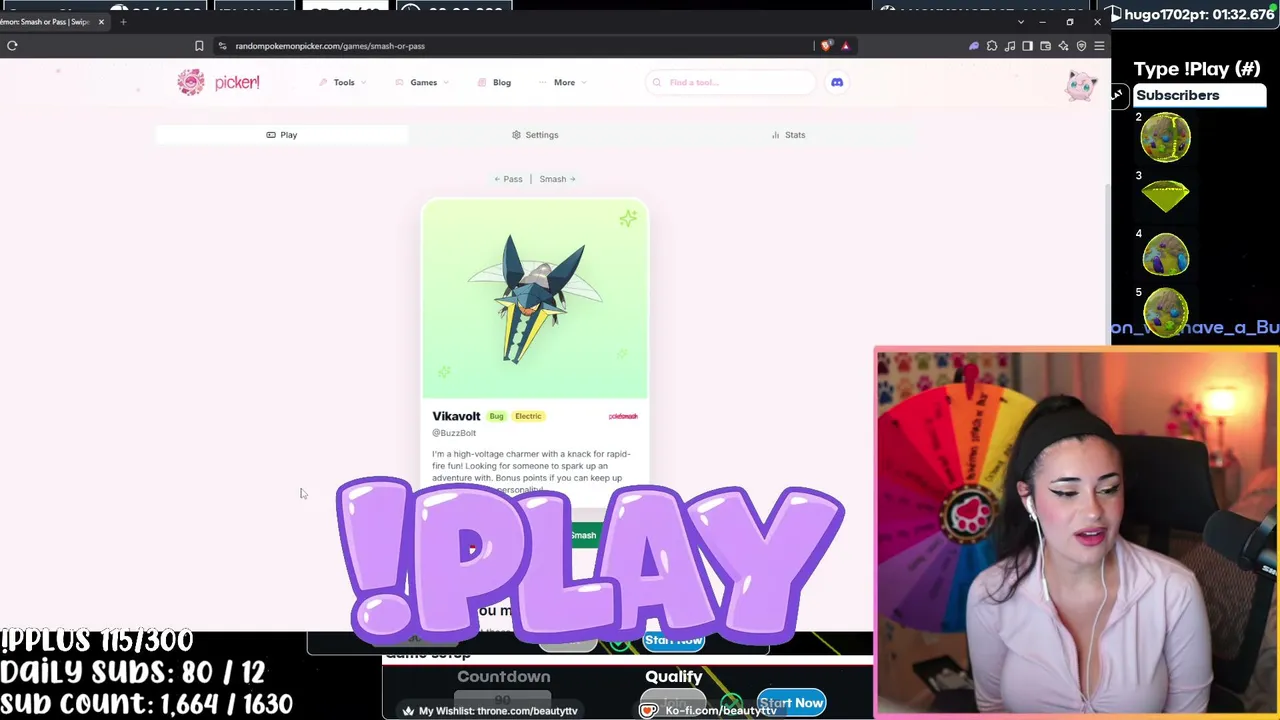Open the Blog page link
1280x720 pixels.
(495, 82)
